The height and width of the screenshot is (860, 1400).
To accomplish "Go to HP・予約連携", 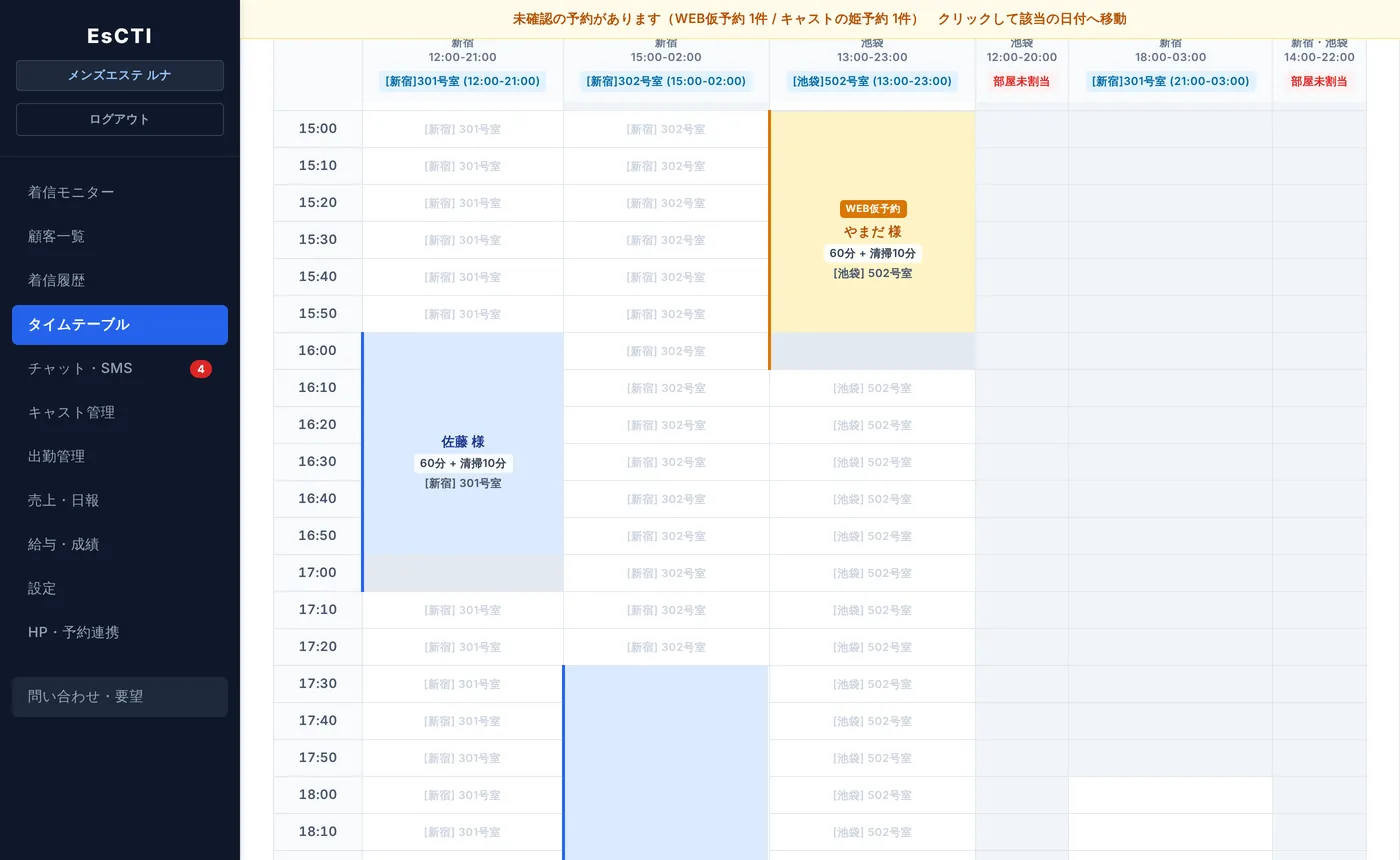I will point(120,633).
